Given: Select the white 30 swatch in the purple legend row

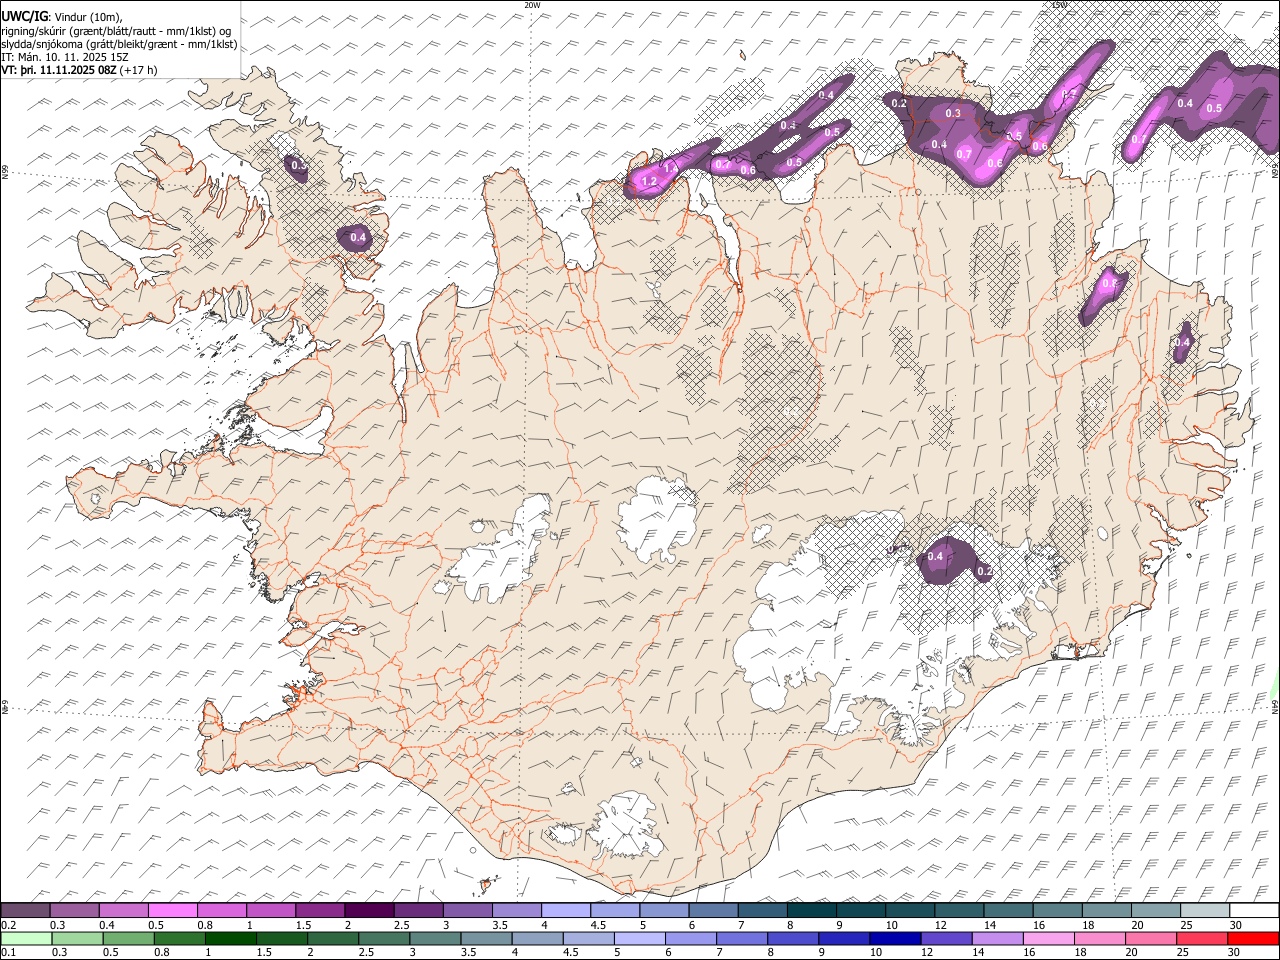Looking at the screenshot, I should tap(1253, 911).
